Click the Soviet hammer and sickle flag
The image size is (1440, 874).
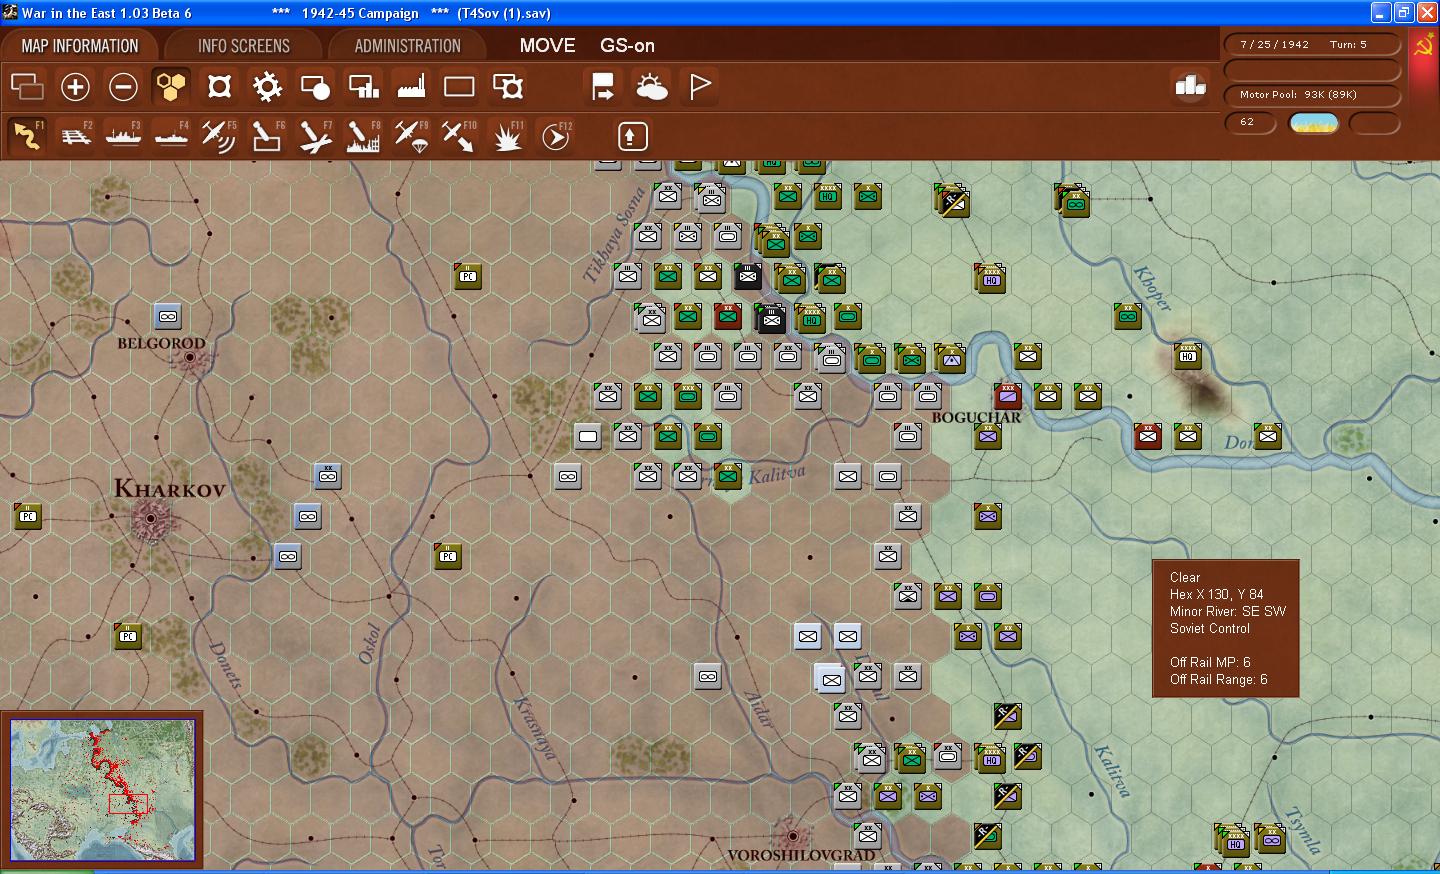pyautogui.click(x=1423, y=46)
